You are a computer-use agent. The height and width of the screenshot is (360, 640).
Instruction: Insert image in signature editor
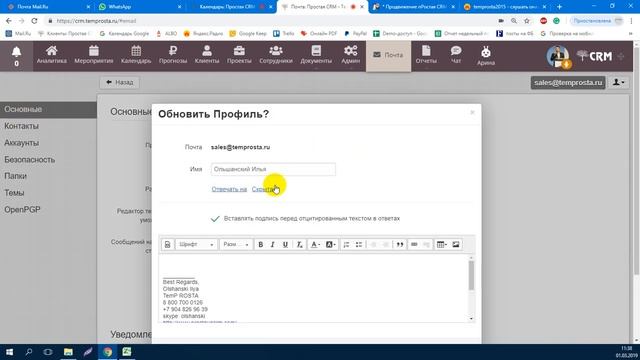456,244
